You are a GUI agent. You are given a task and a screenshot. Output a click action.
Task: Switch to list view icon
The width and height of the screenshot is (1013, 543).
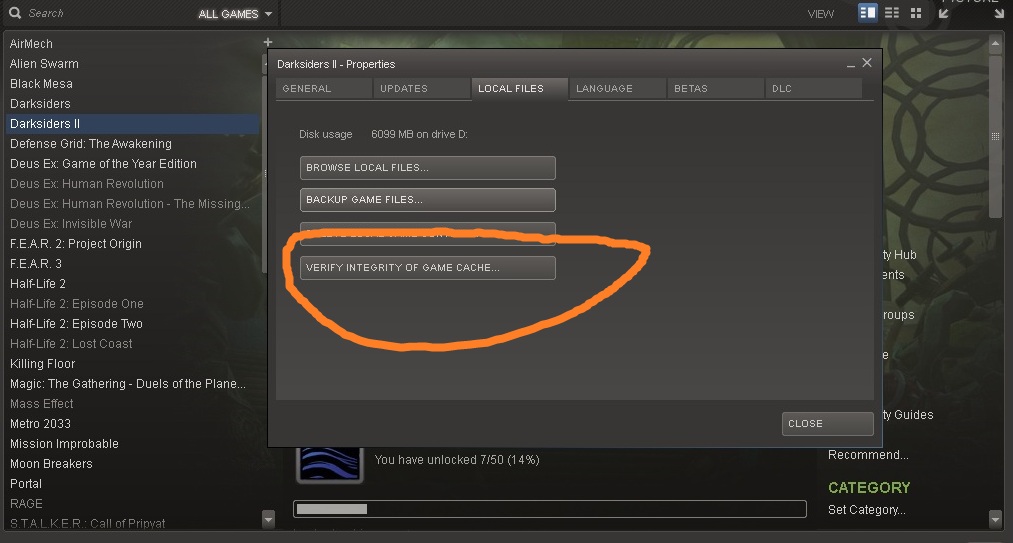(x=892, y=13)
